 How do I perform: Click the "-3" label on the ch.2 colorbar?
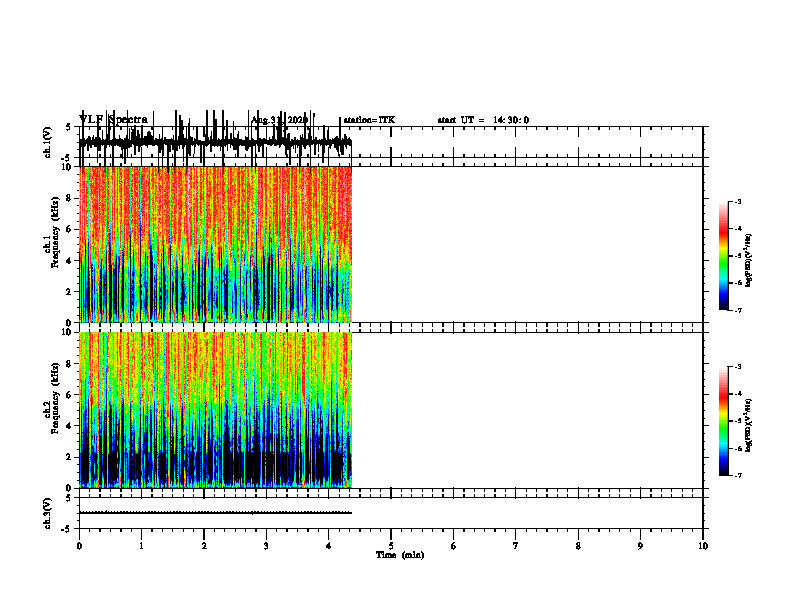738,367
